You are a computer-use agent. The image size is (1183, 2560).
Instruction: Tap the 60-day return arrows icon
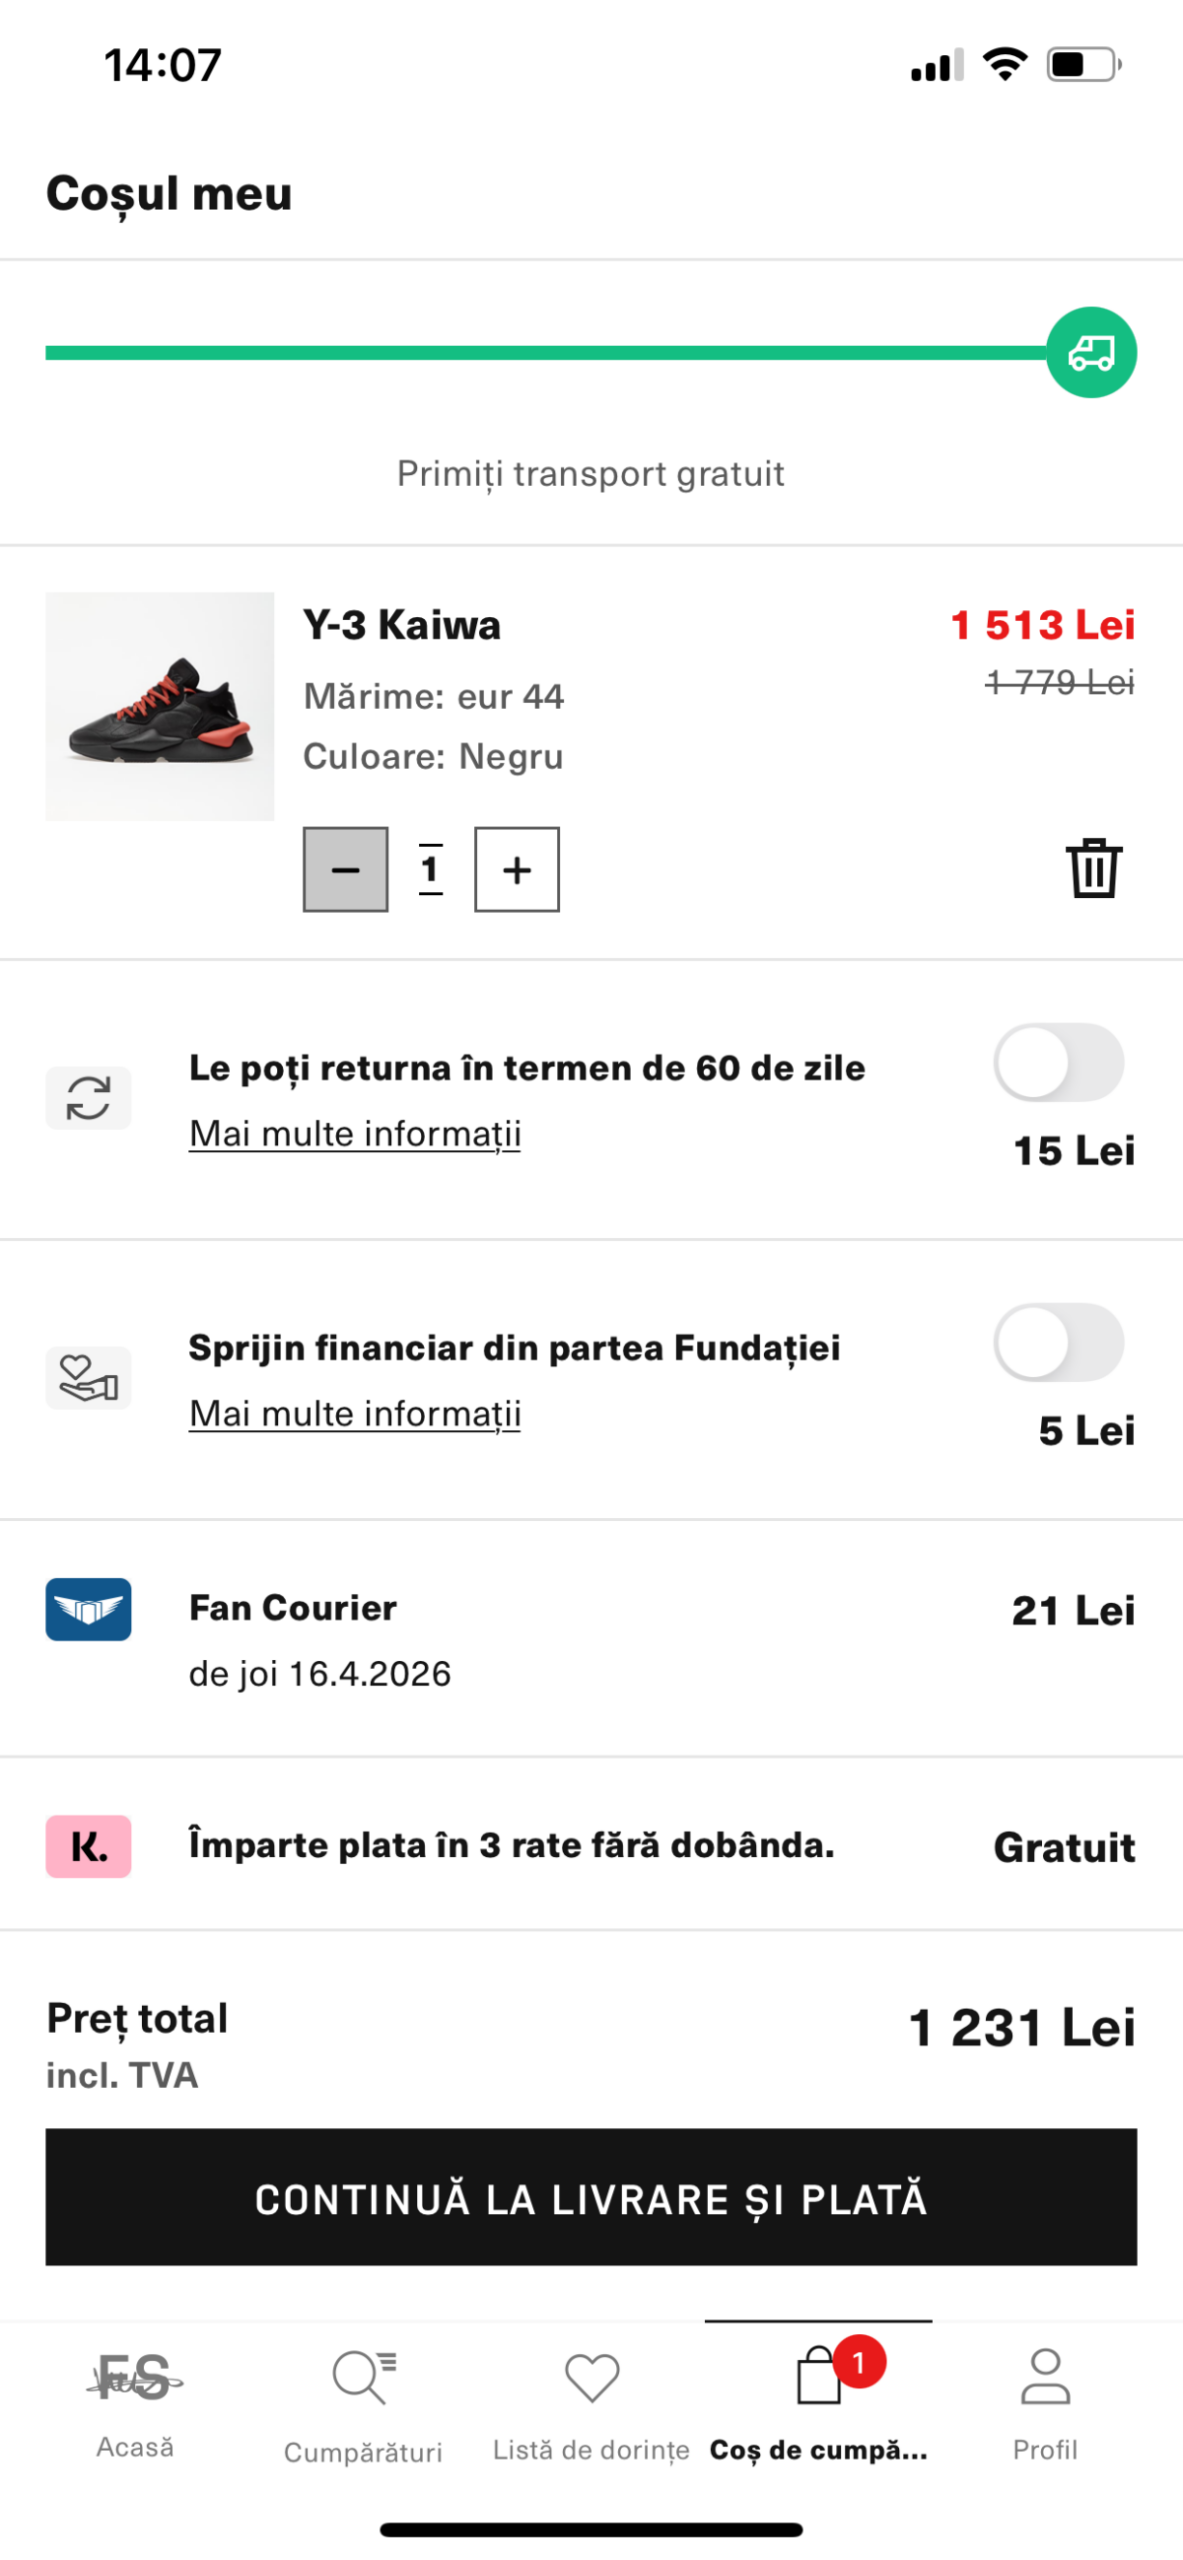[x=88, y=1097]
